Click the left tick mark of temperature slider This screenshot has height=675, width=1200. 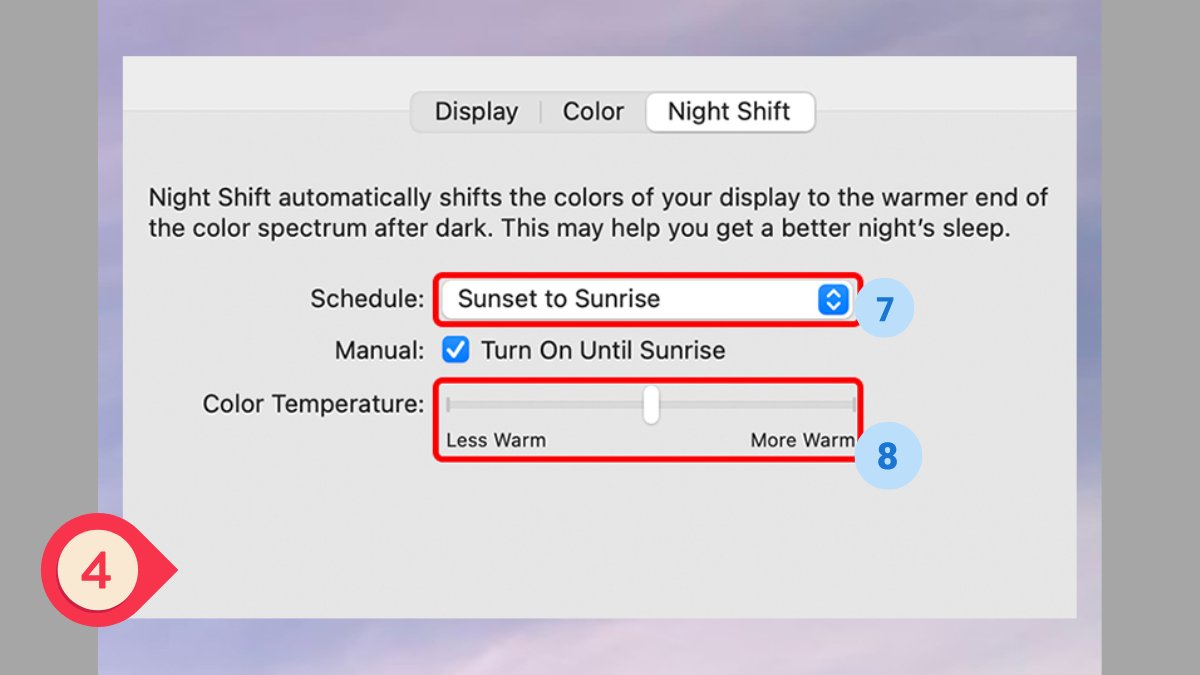tap(449, 405)
